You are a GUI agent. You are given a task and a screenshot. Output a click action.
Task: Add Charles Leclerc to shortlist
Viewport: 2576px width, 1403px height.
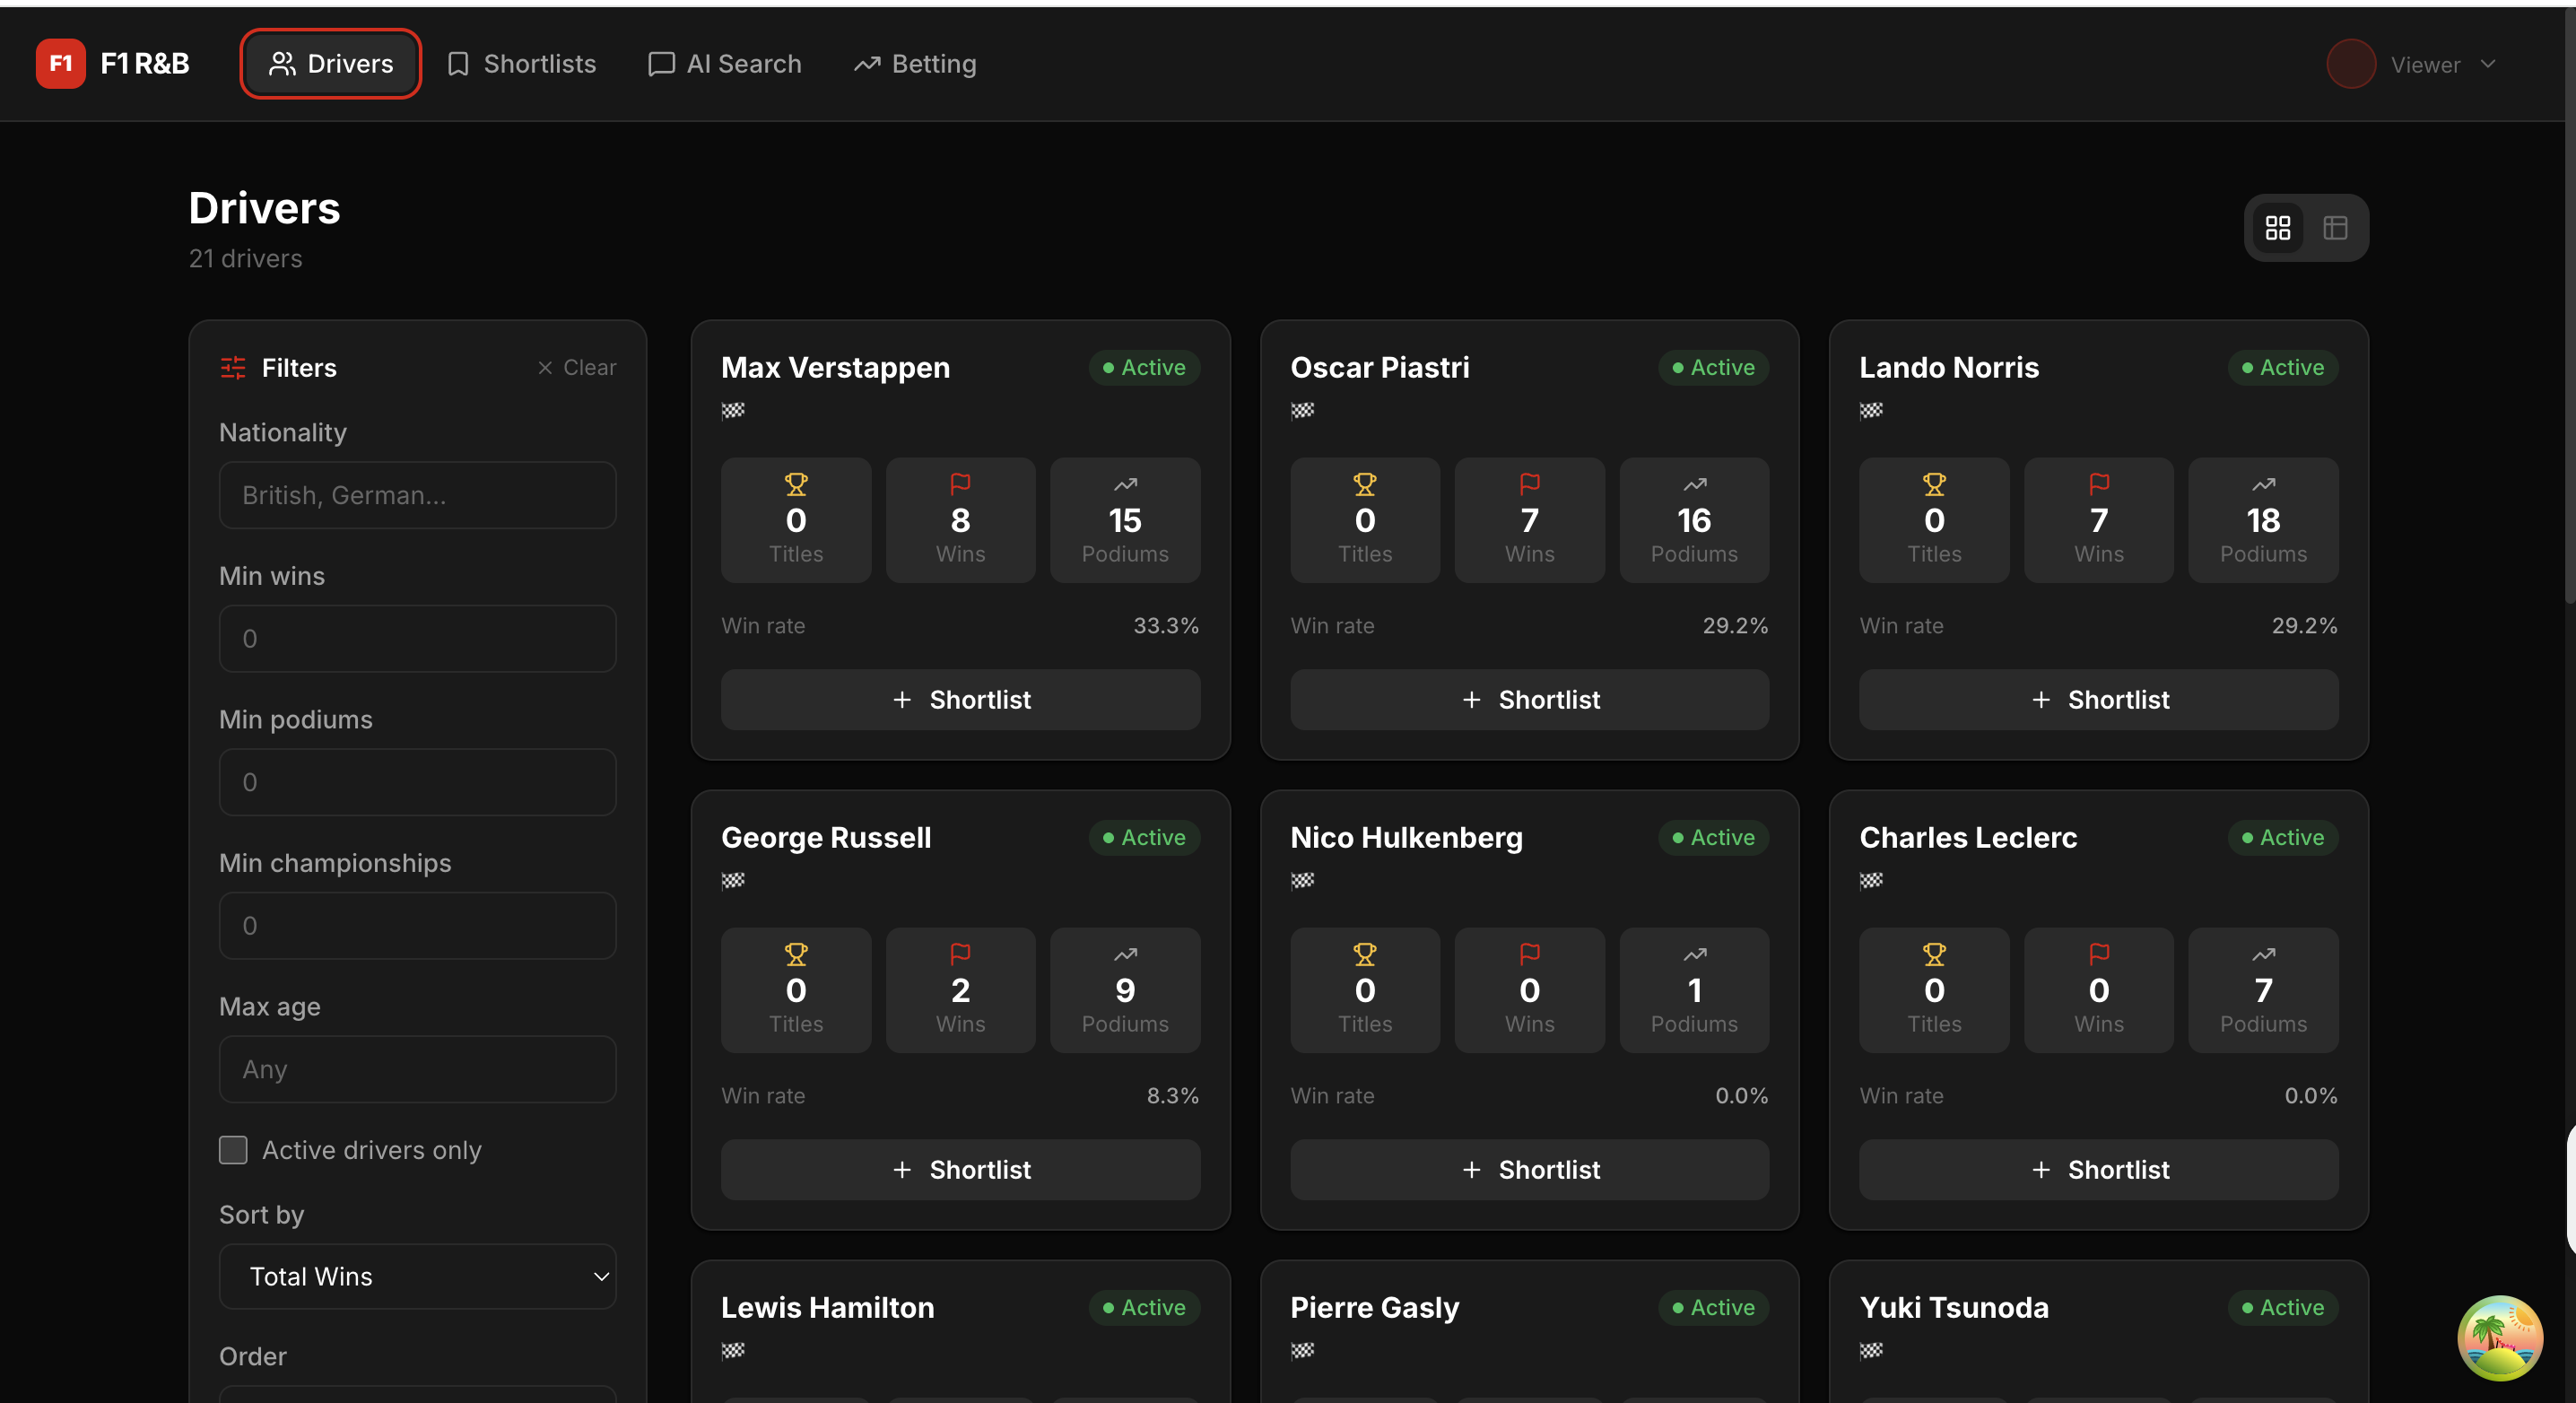2098,1170
